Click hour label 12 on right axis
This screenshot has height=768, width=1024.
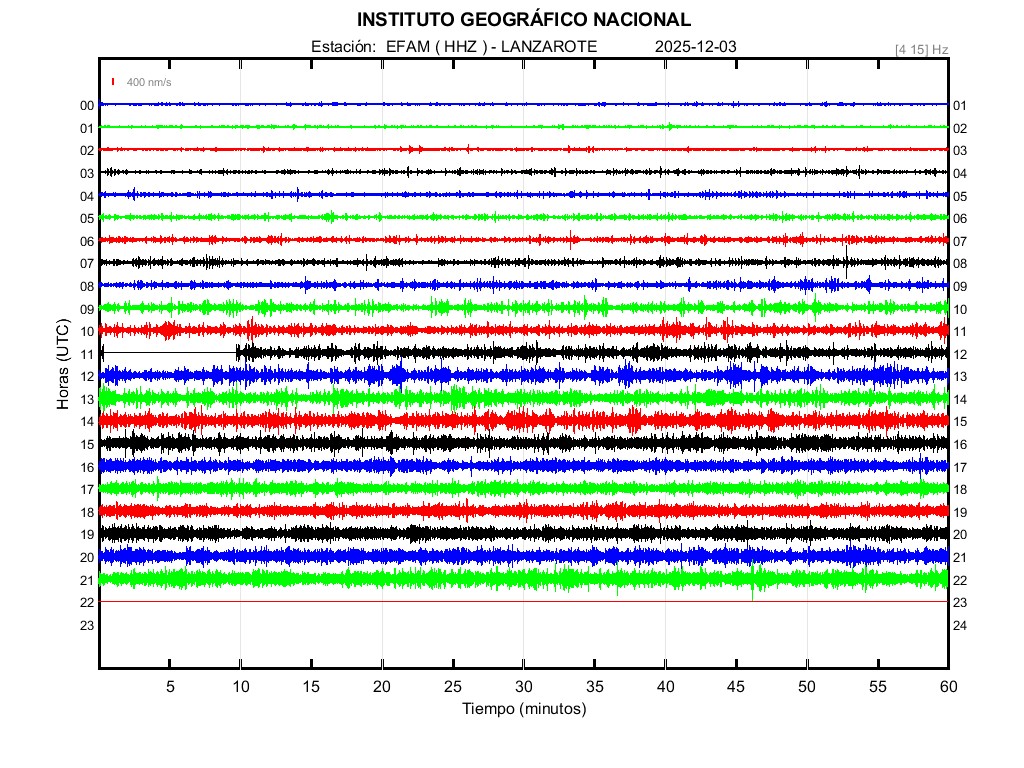[x=960, y=354]
